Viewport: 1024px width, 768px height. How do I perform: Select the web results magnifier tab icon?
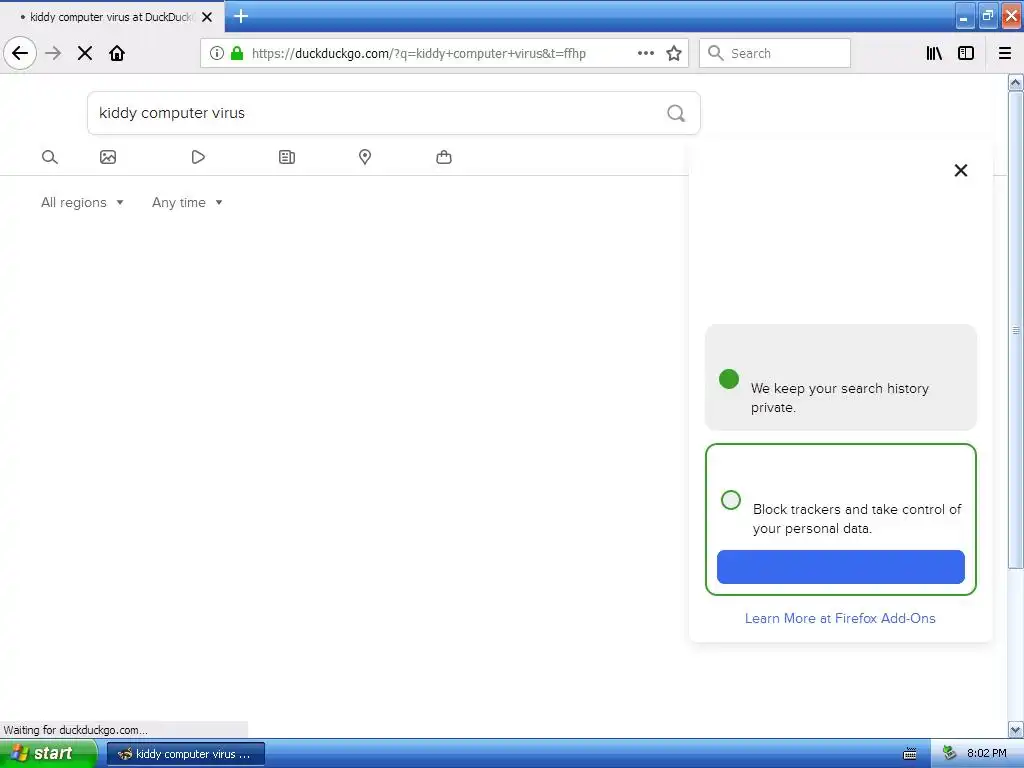(x=50, y=157)
